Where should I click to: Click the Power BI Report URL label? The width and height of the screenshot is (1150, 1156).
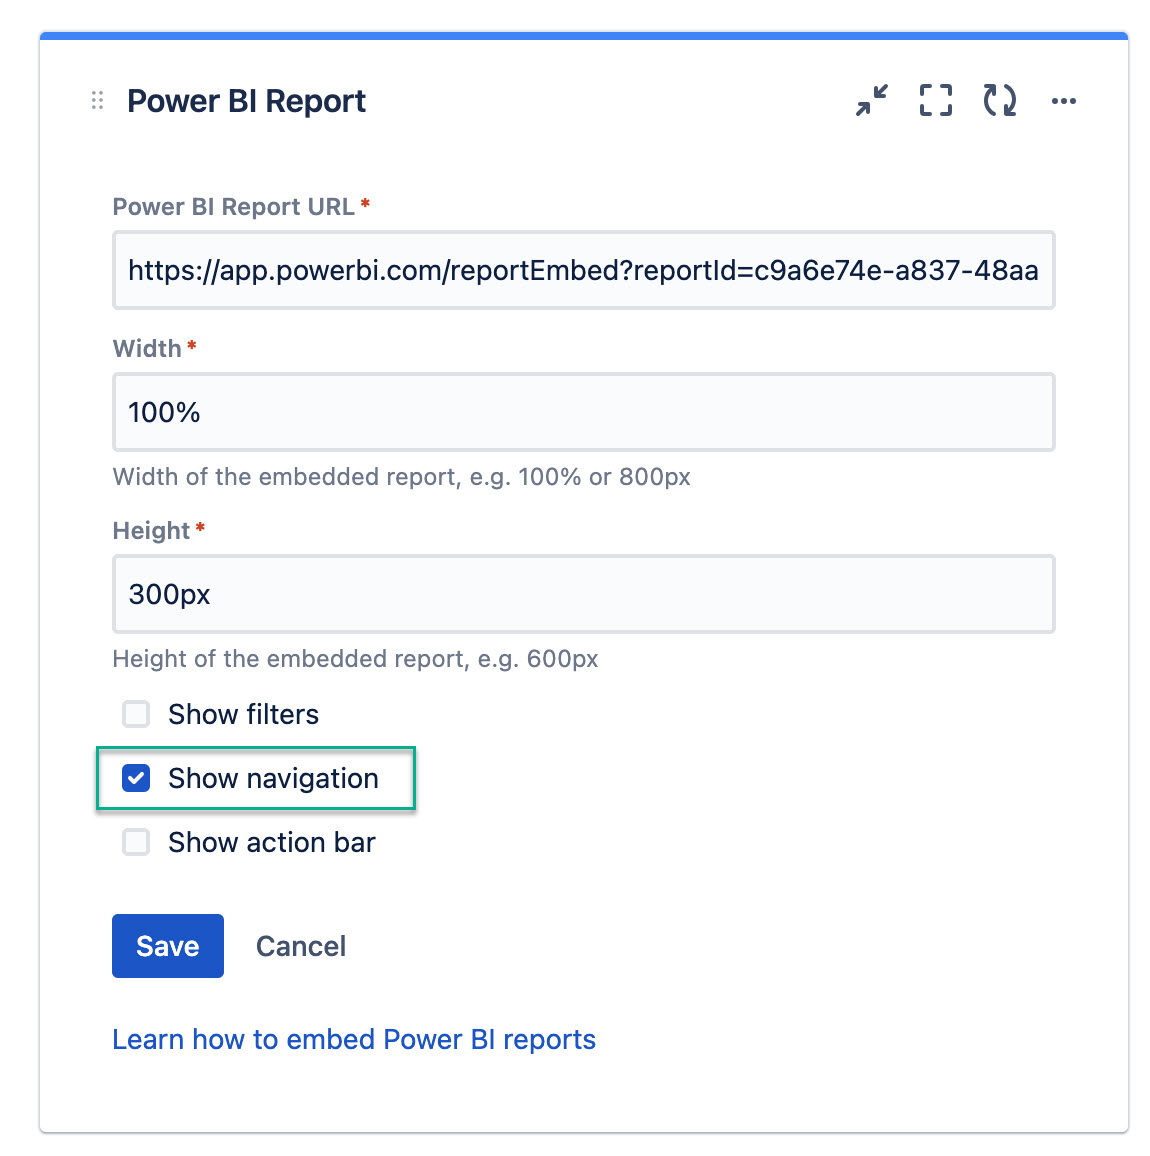pyautogui.click(x=233, y=206)
